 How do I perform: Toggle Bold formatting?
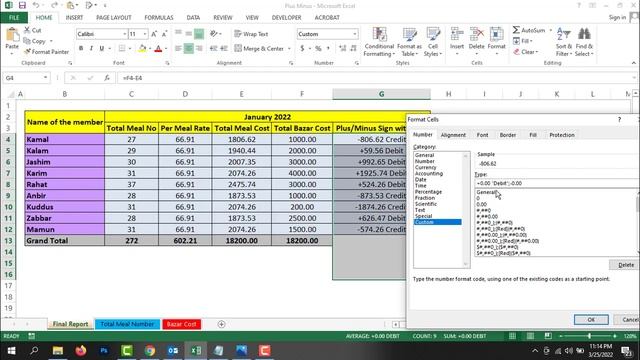click(x=81, y=48)
